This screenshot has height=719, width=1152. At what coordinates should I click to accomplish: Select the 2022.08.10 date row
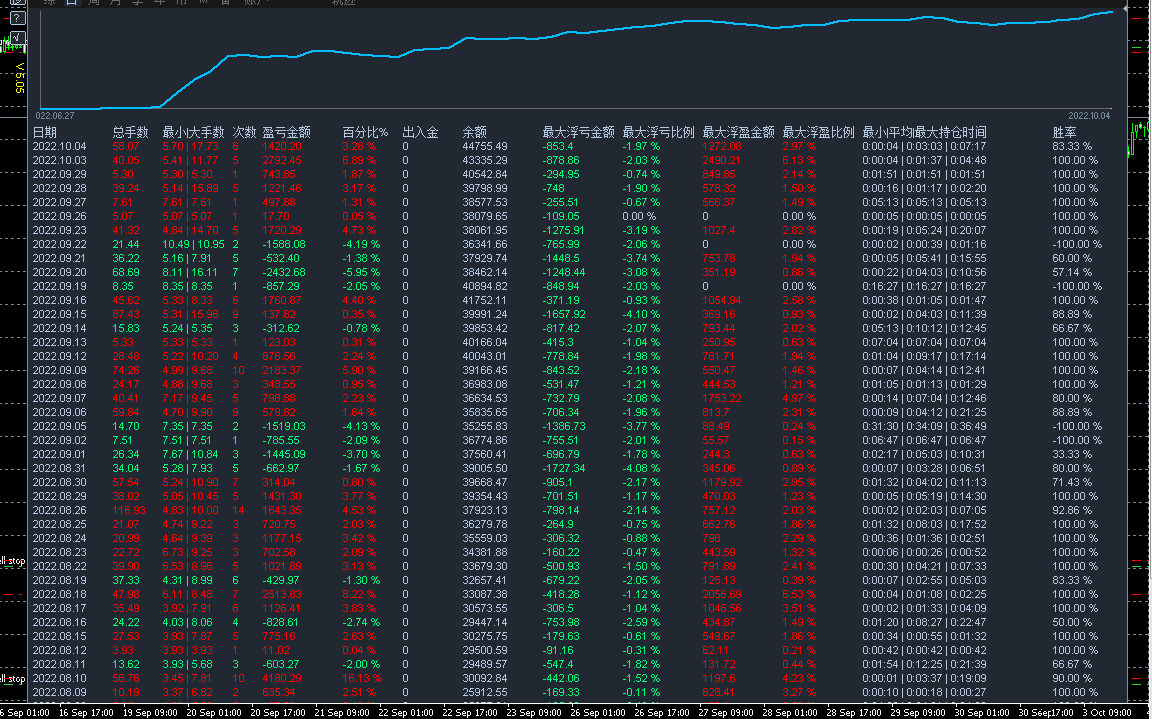coord(576,678)
